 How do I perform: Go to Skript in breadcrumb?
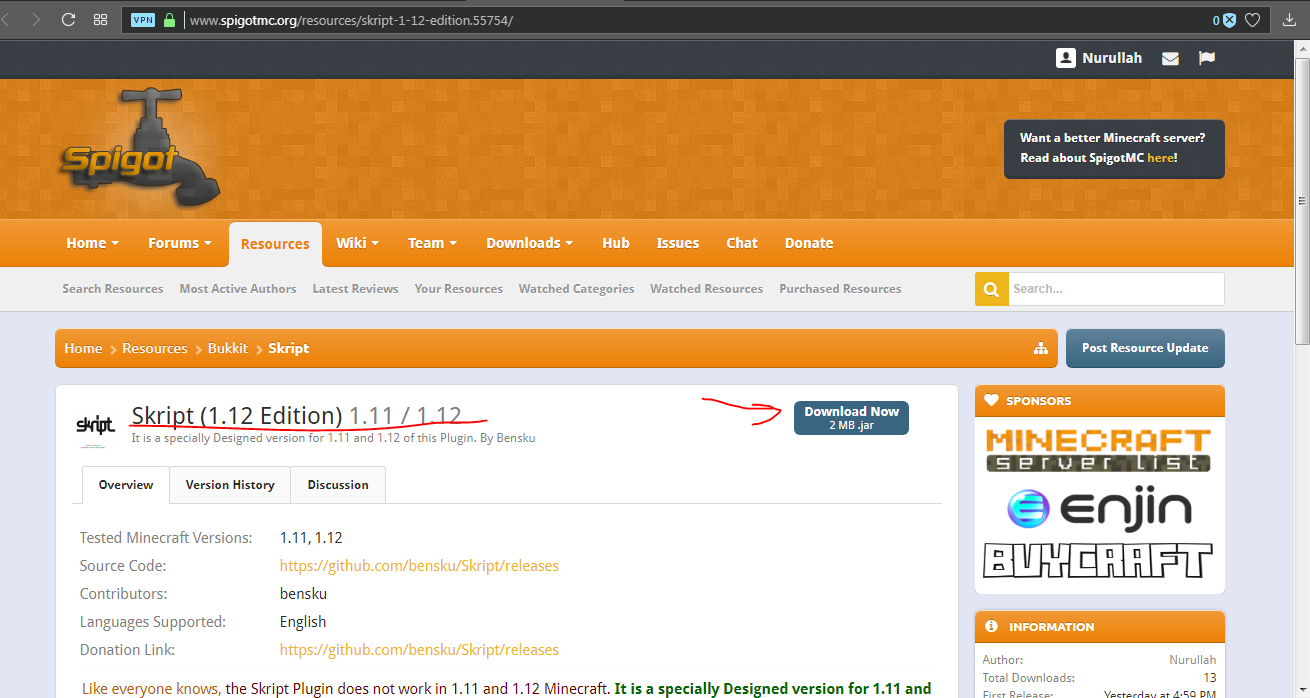[289, 348]
